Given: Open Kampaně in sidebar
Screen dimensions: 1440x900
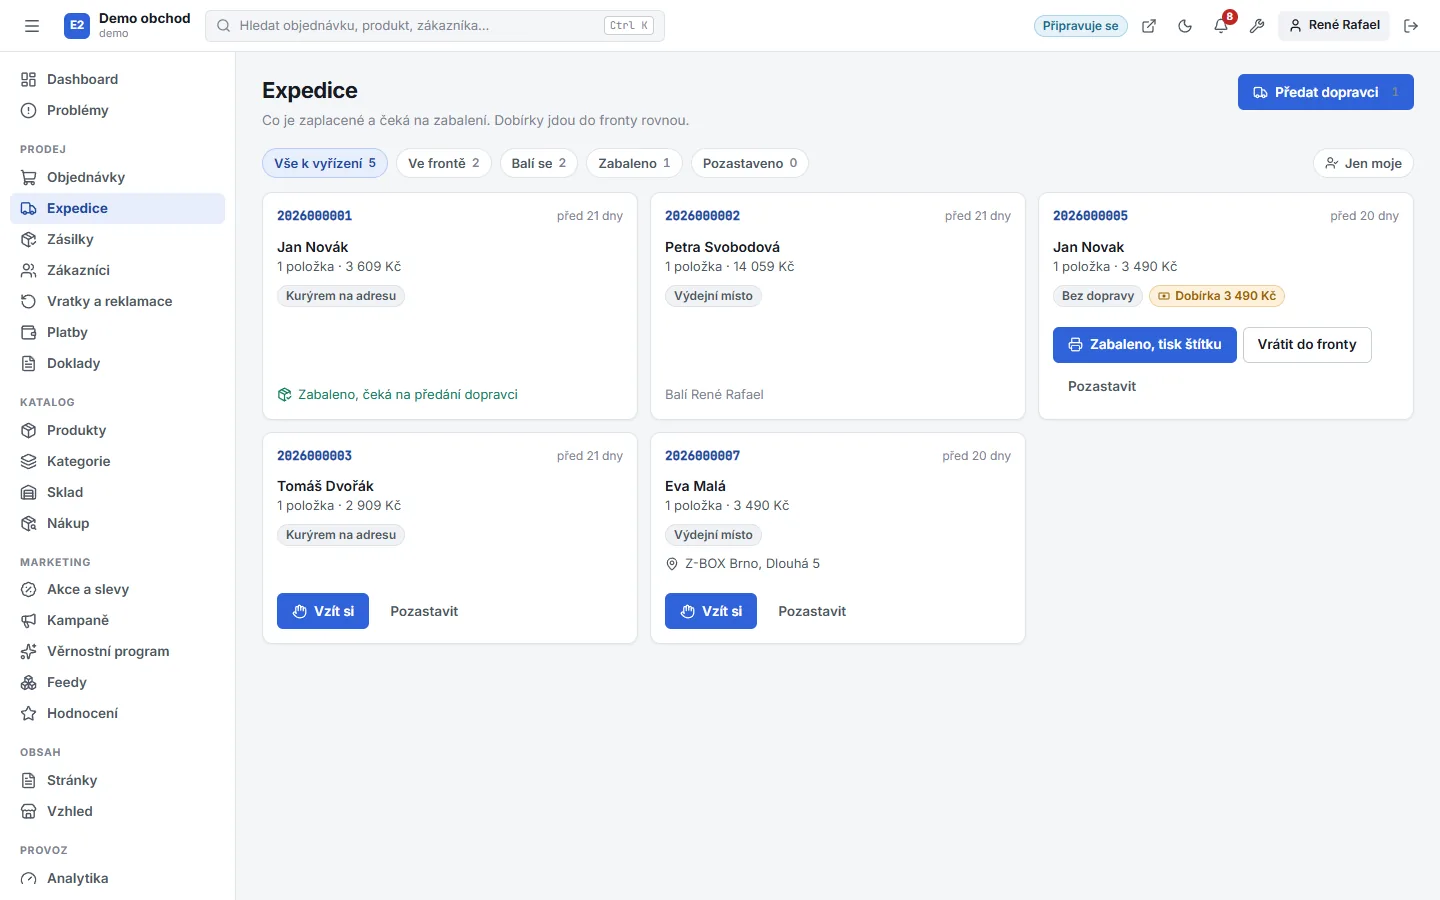Looking at the screenshot, I should (117, 620).
